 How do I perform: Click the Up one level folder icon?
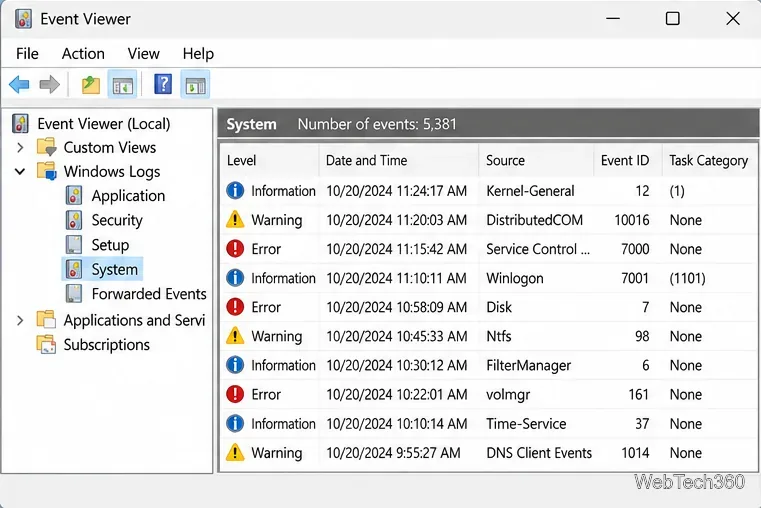(90, 85)
